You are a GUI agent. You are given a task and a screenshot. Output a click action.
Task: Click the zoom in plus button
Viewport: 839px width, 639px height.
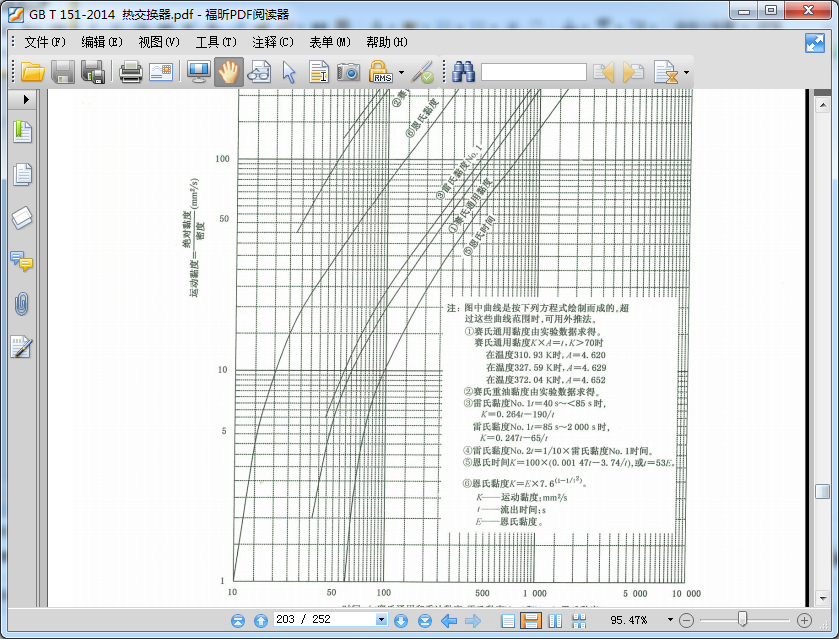804,620
